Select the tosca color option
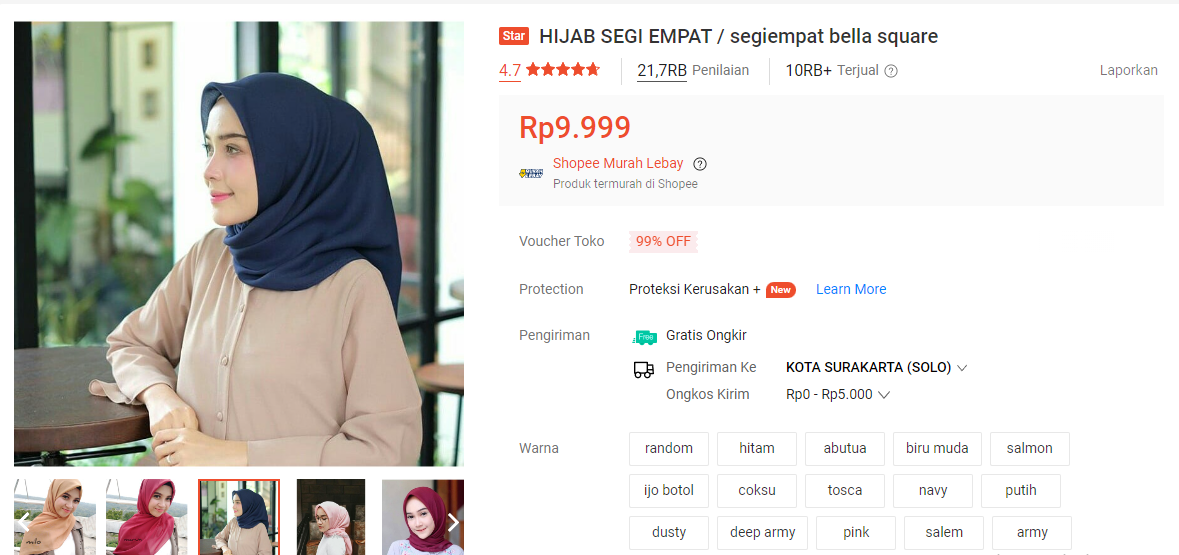This screenshot has height=555, width=1179. [844, 490]
